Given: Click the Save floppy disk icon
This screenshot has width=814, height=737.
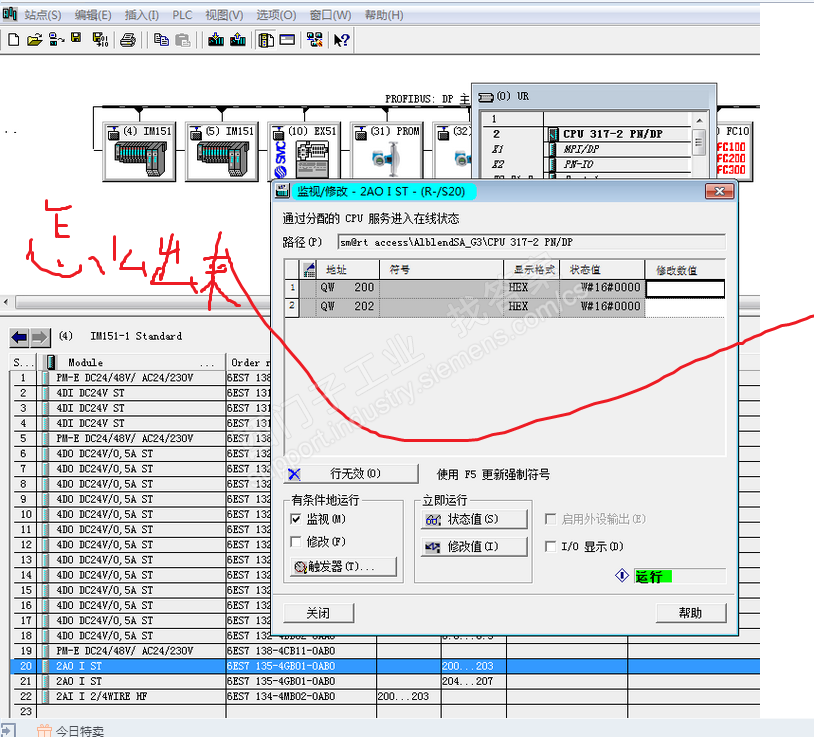Looking at the screenshot, I should coord(76,38).
